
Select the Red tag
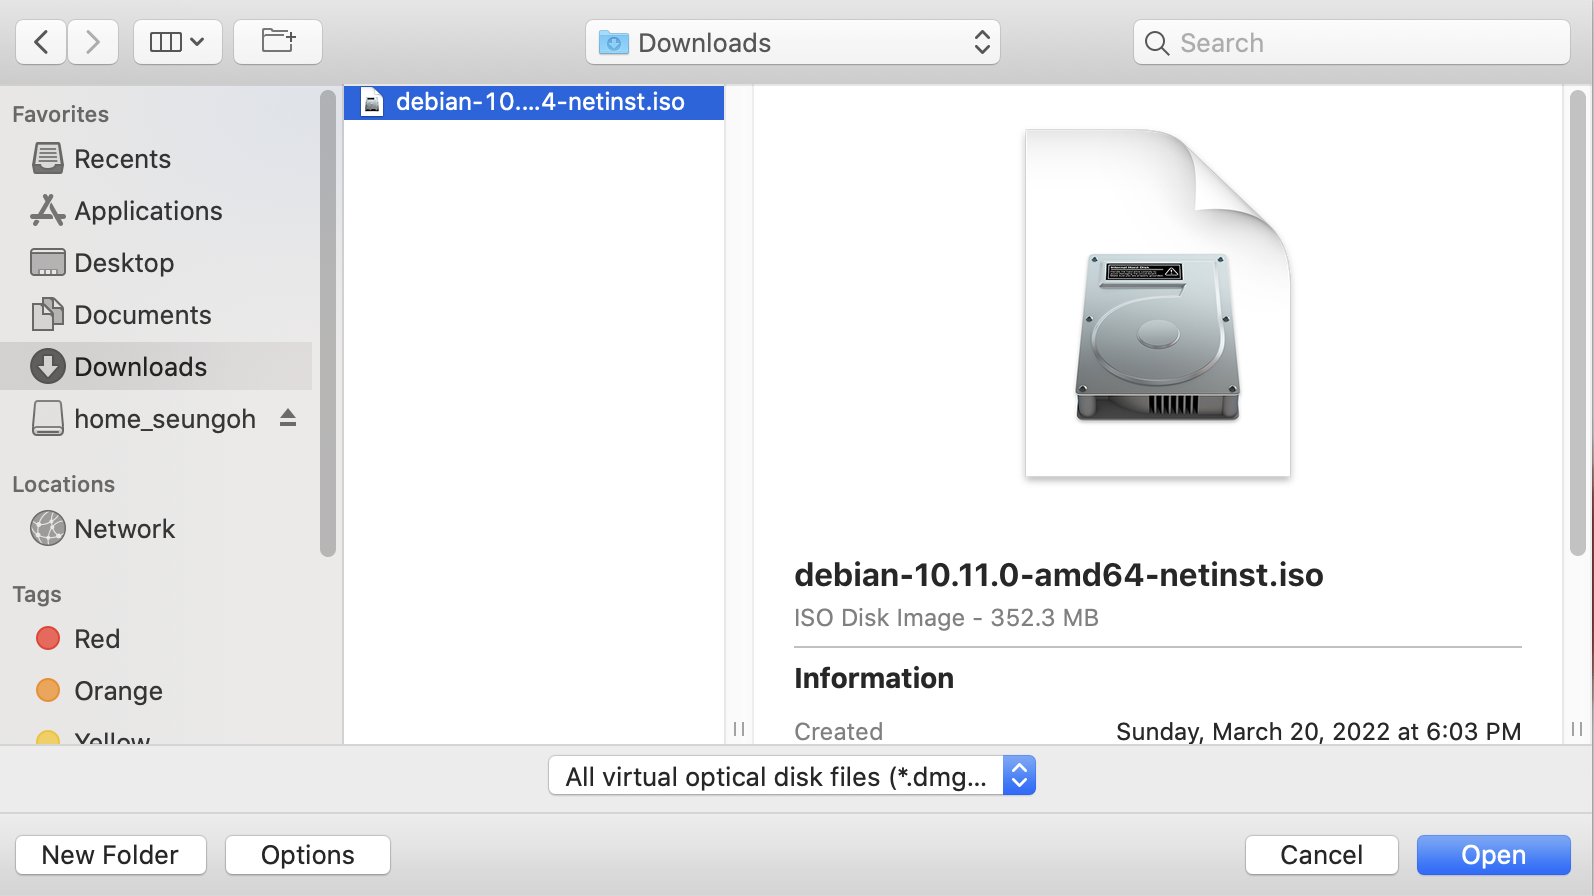point(156,639)
